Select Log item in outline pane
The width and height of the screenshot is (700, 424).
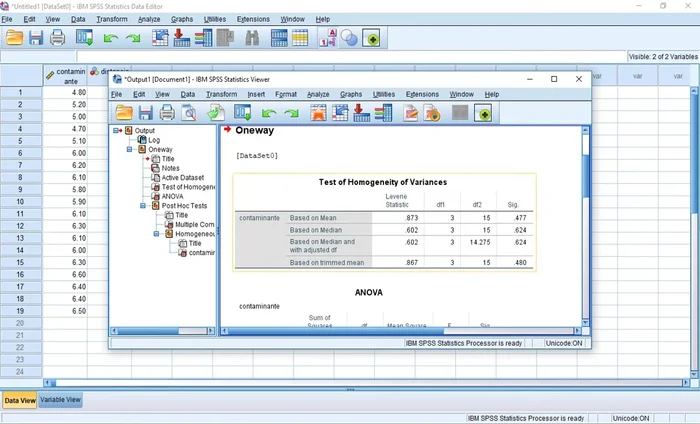[153, 140]
